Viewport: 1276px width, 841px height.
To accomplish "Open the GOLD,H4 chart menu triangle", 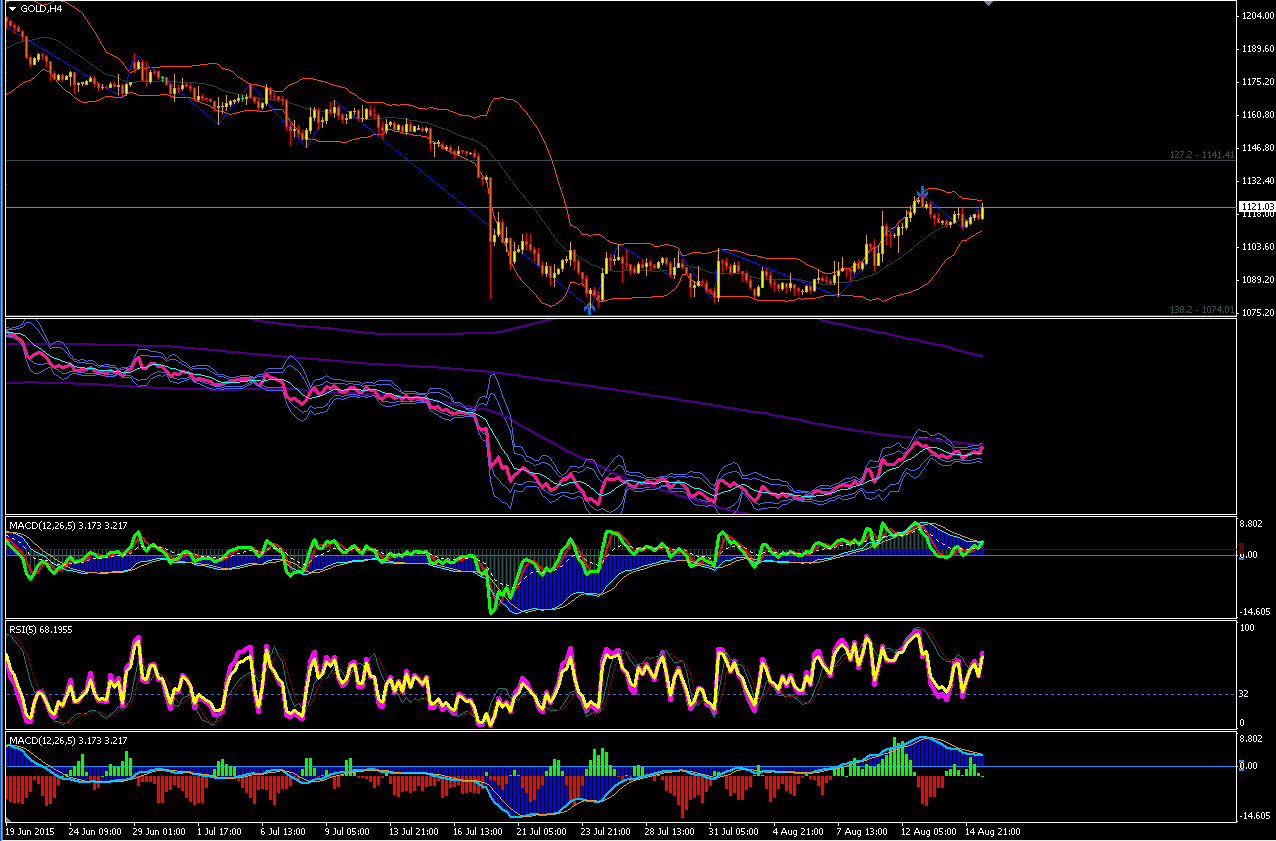I will (x=13, y=9).
